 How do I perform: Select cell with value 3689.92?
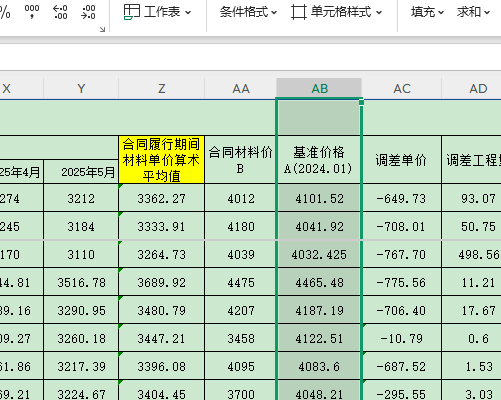[x=162, y=282]
